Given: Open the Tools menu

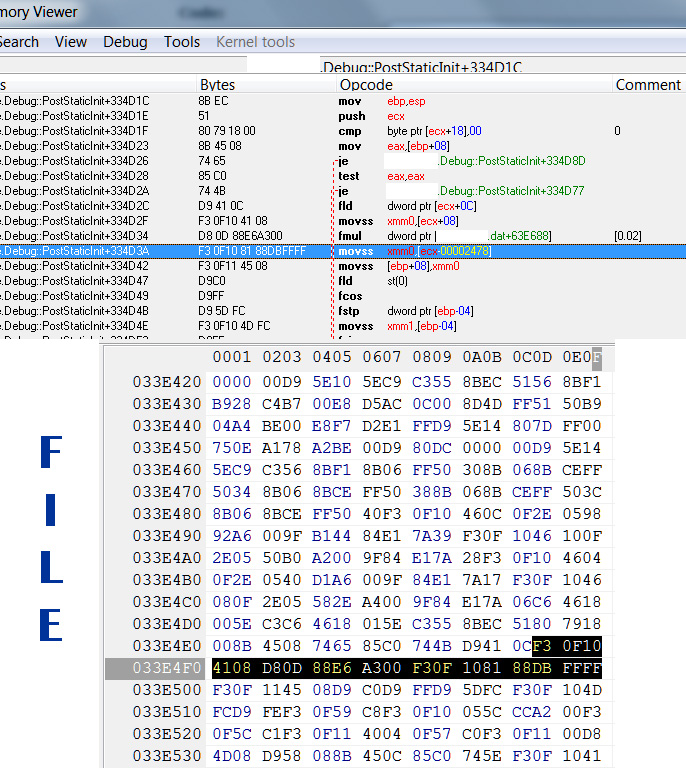Looking at the screenshot, I should coord(182,42).
